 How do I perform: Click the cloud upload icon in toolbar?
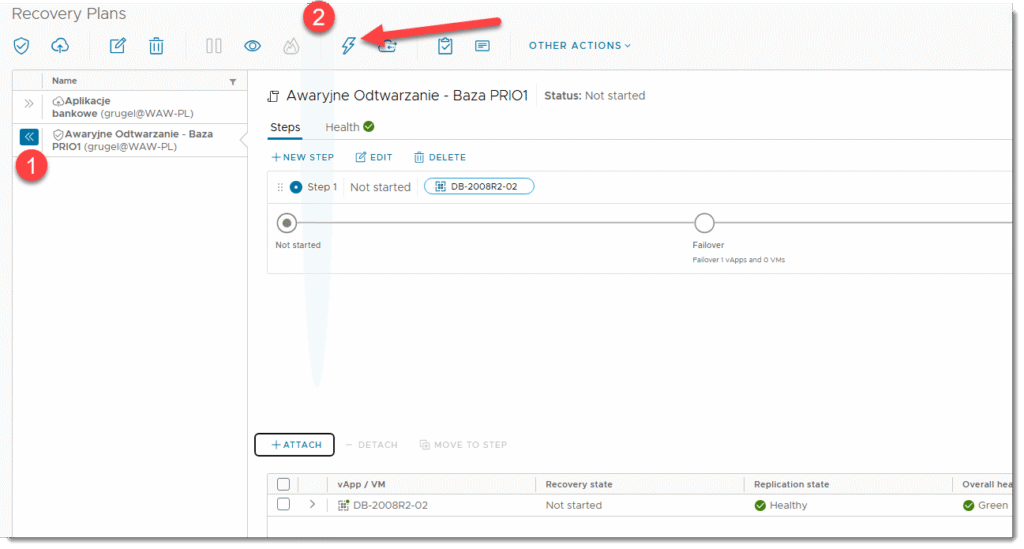60,46
